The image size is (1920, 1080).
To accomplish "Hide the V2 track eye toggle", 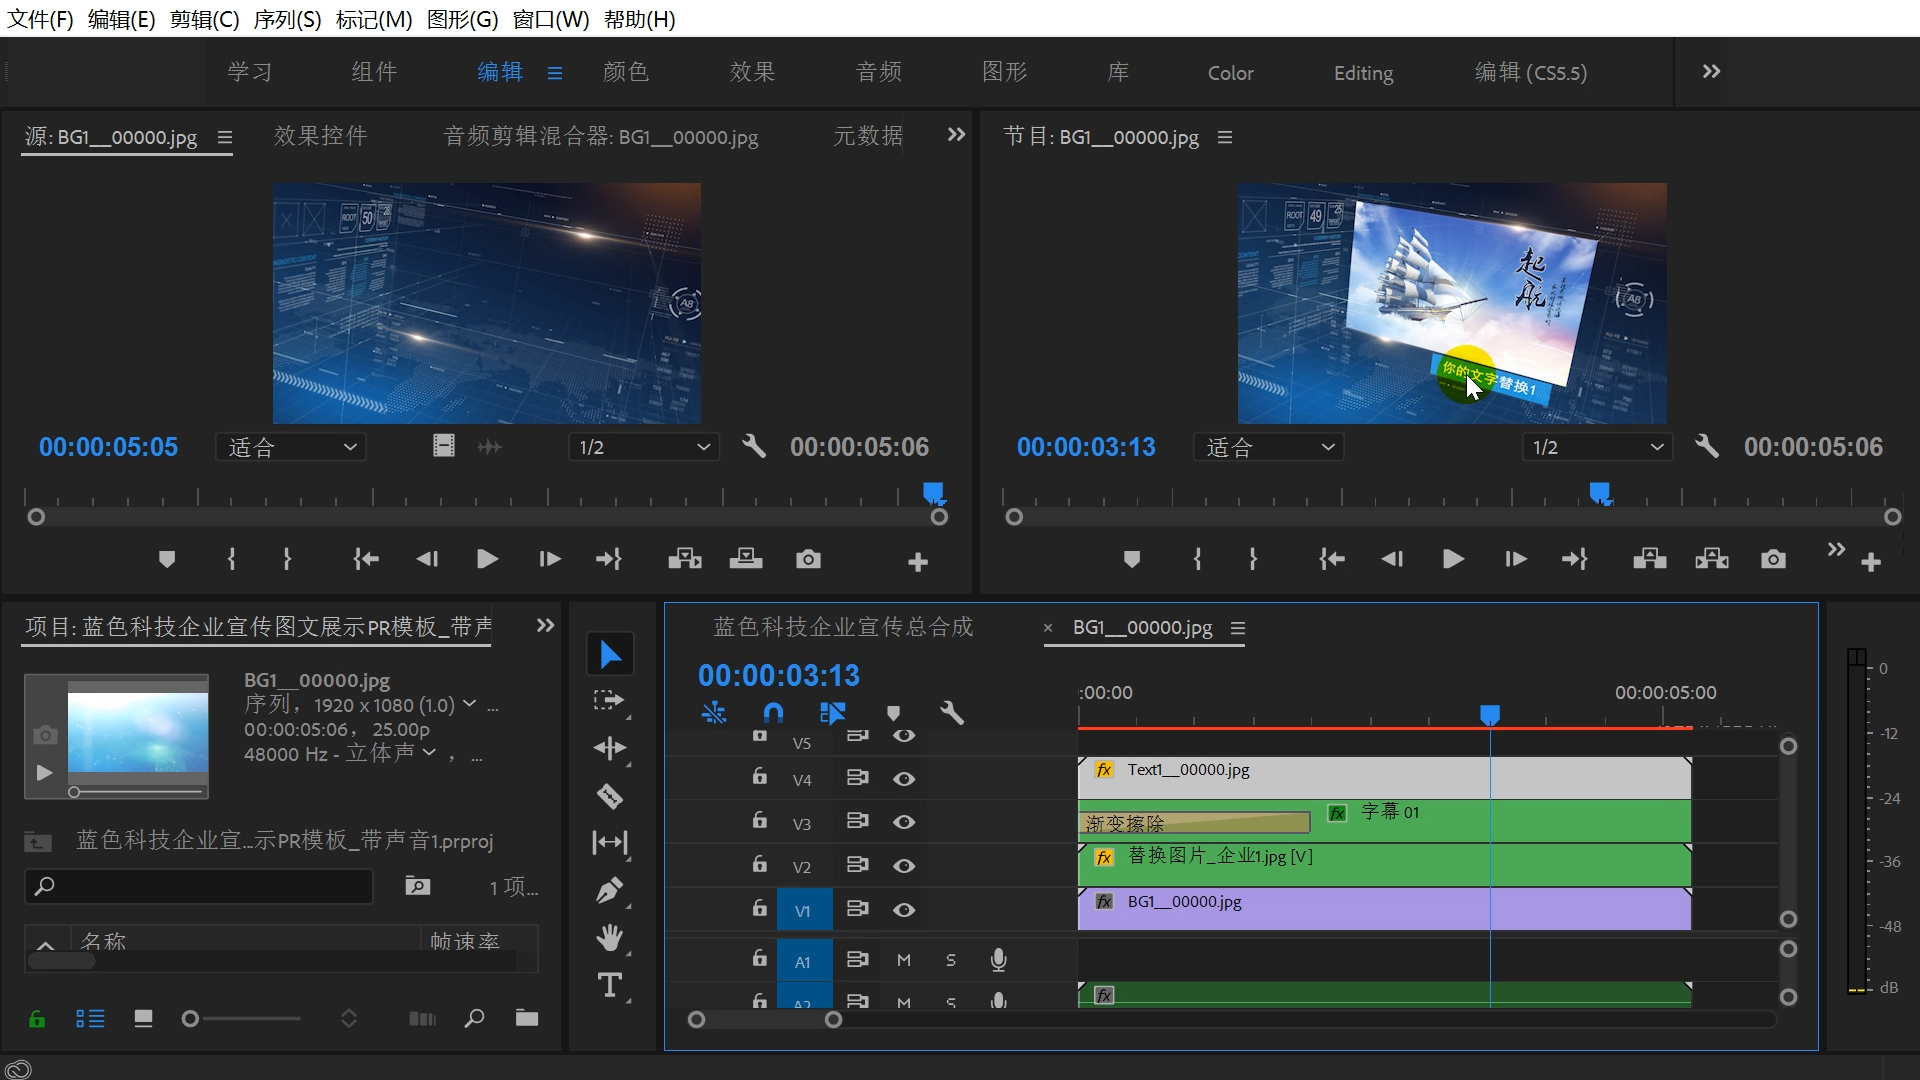I will (904, 866).
